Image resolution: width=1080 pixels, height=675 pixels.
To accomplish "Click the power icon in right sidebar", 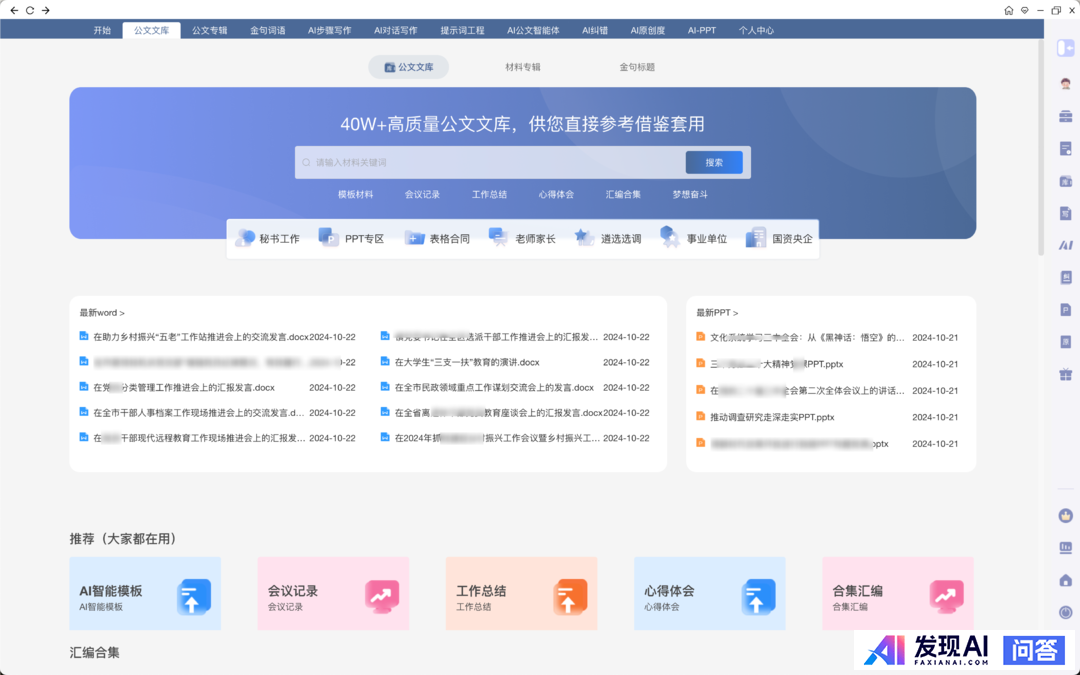I will [1065, 612].
